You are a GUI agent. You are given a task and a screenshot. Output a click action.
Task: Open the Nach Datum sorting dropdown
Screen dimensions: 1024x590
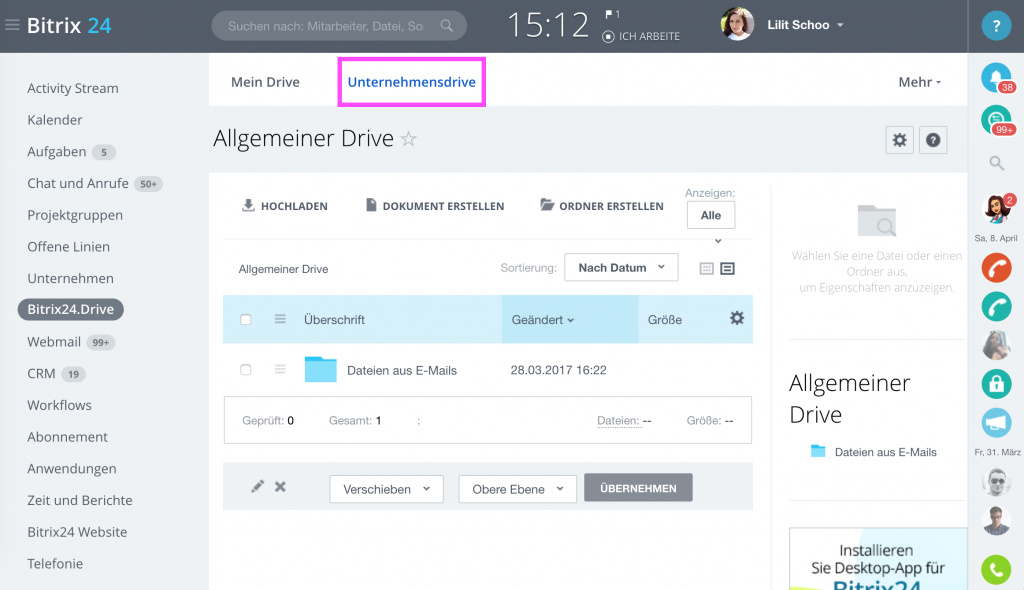[x=621, y=268]
